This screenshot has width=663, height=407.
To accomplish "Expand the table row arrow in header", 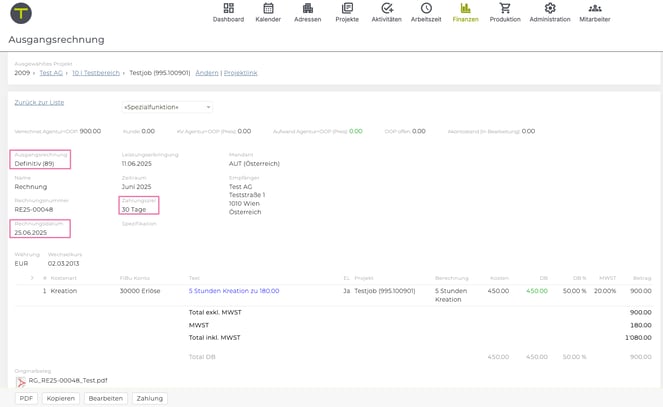I will pyautogui.click(x=32, y=278).
